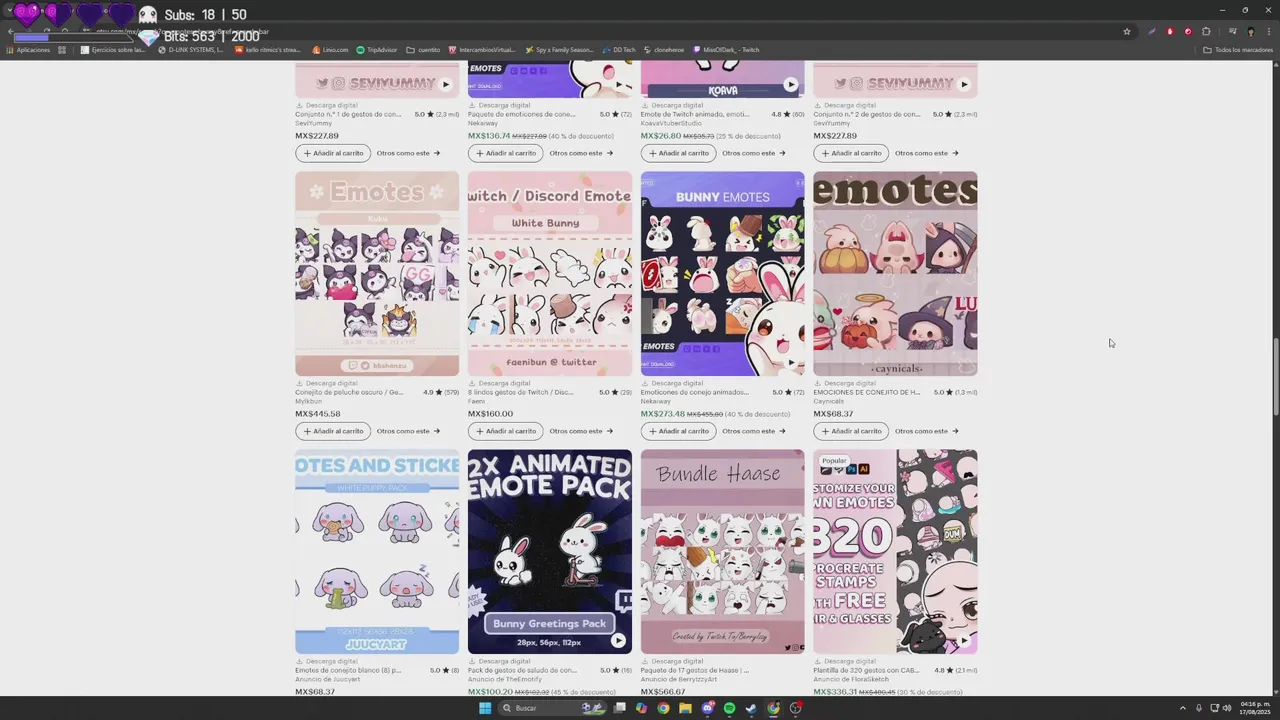Open DD Tech bookmark

click(x=619, y=50)
